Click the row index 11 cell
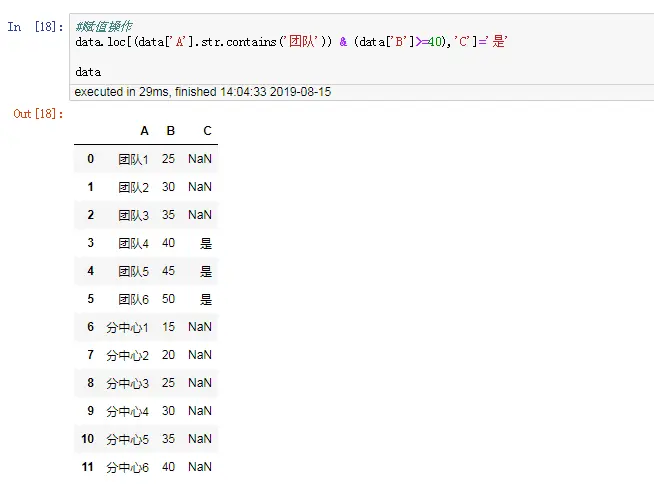654x486 pixels. 88,467
